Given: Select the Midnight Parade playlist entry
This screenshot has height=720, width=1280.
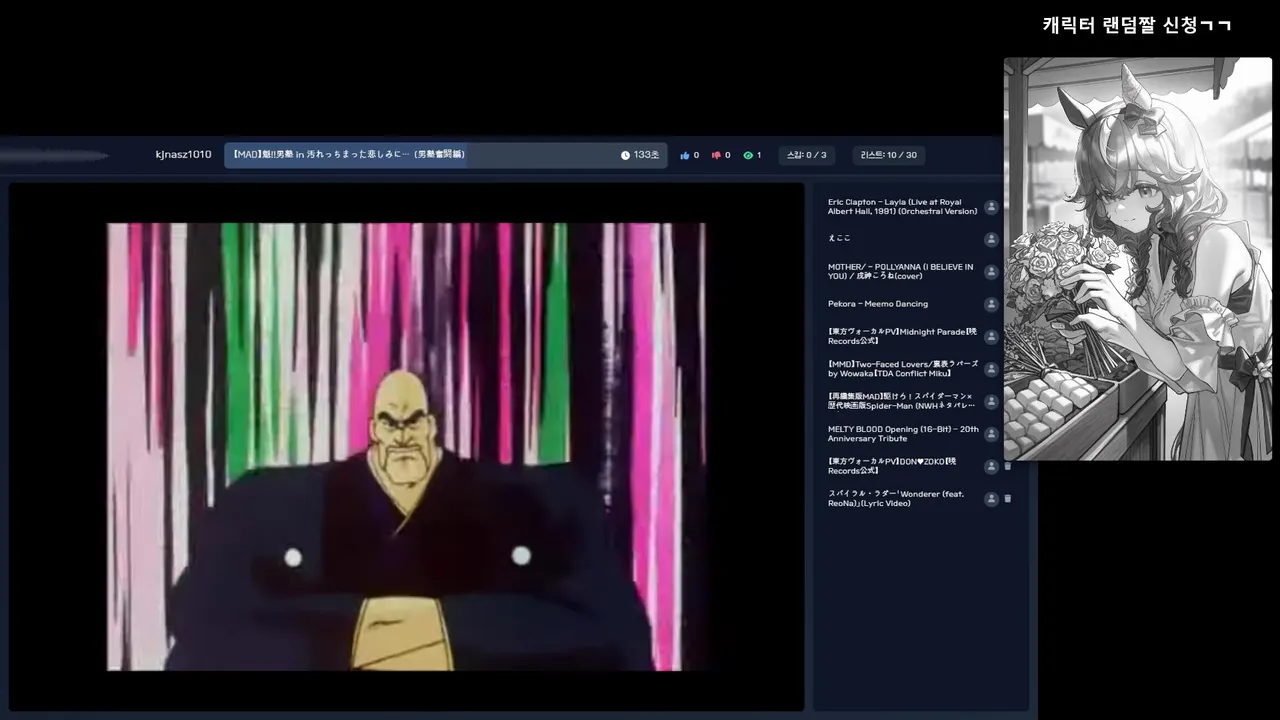Looking at the screenshot, I should 902,337.
